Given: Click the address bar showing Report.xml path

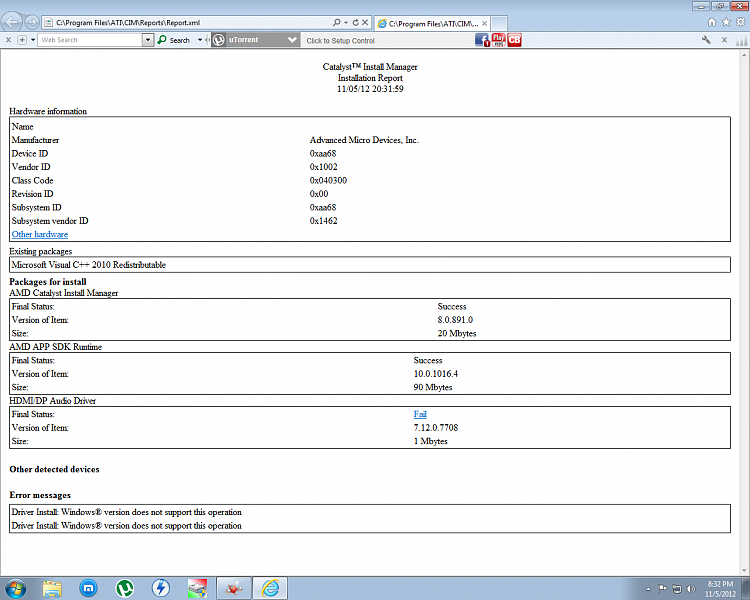Looking at the screenshot, I should (191, 22).
